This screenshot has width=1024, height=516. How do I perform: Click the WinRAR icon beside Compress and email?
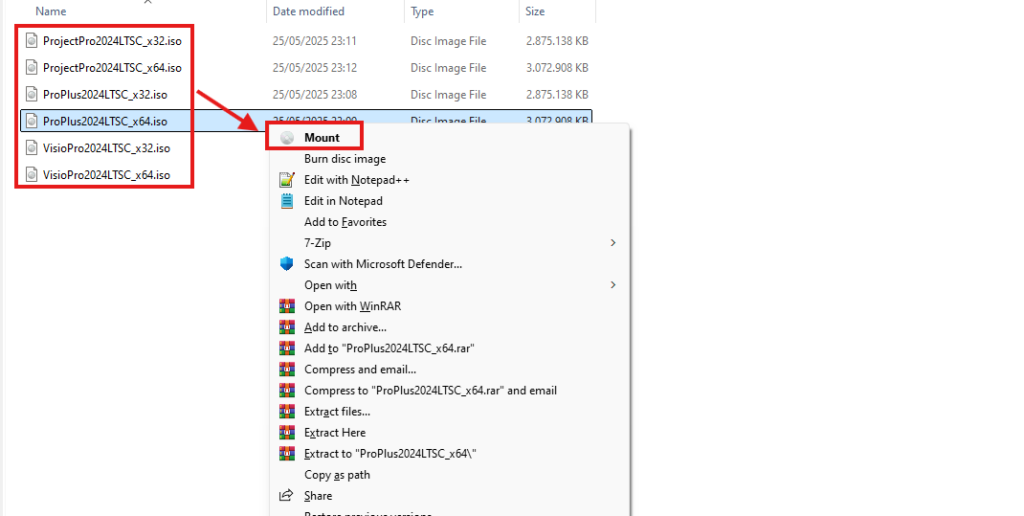click(287, 369)
